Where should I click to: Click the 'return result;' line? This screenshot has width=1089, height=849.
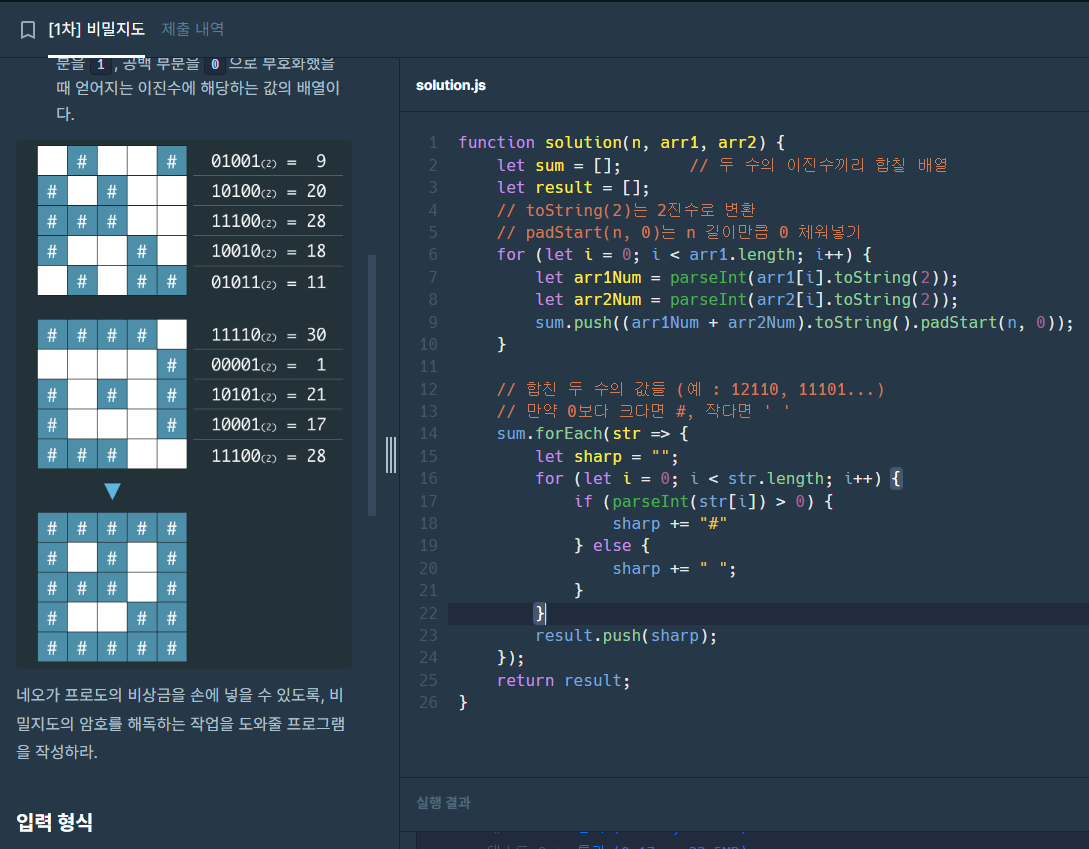click(563, 681)
